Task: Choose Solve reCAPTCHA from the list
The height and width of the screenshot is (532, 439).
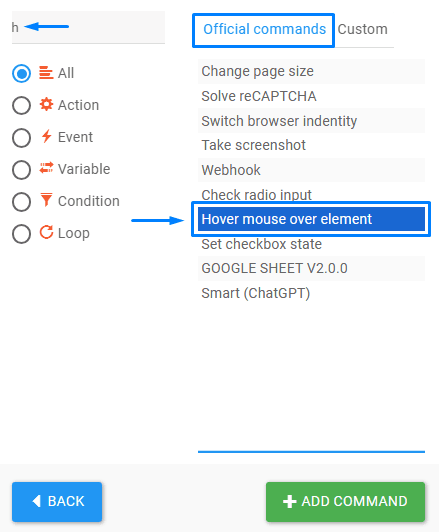Action: coord(311,96)
